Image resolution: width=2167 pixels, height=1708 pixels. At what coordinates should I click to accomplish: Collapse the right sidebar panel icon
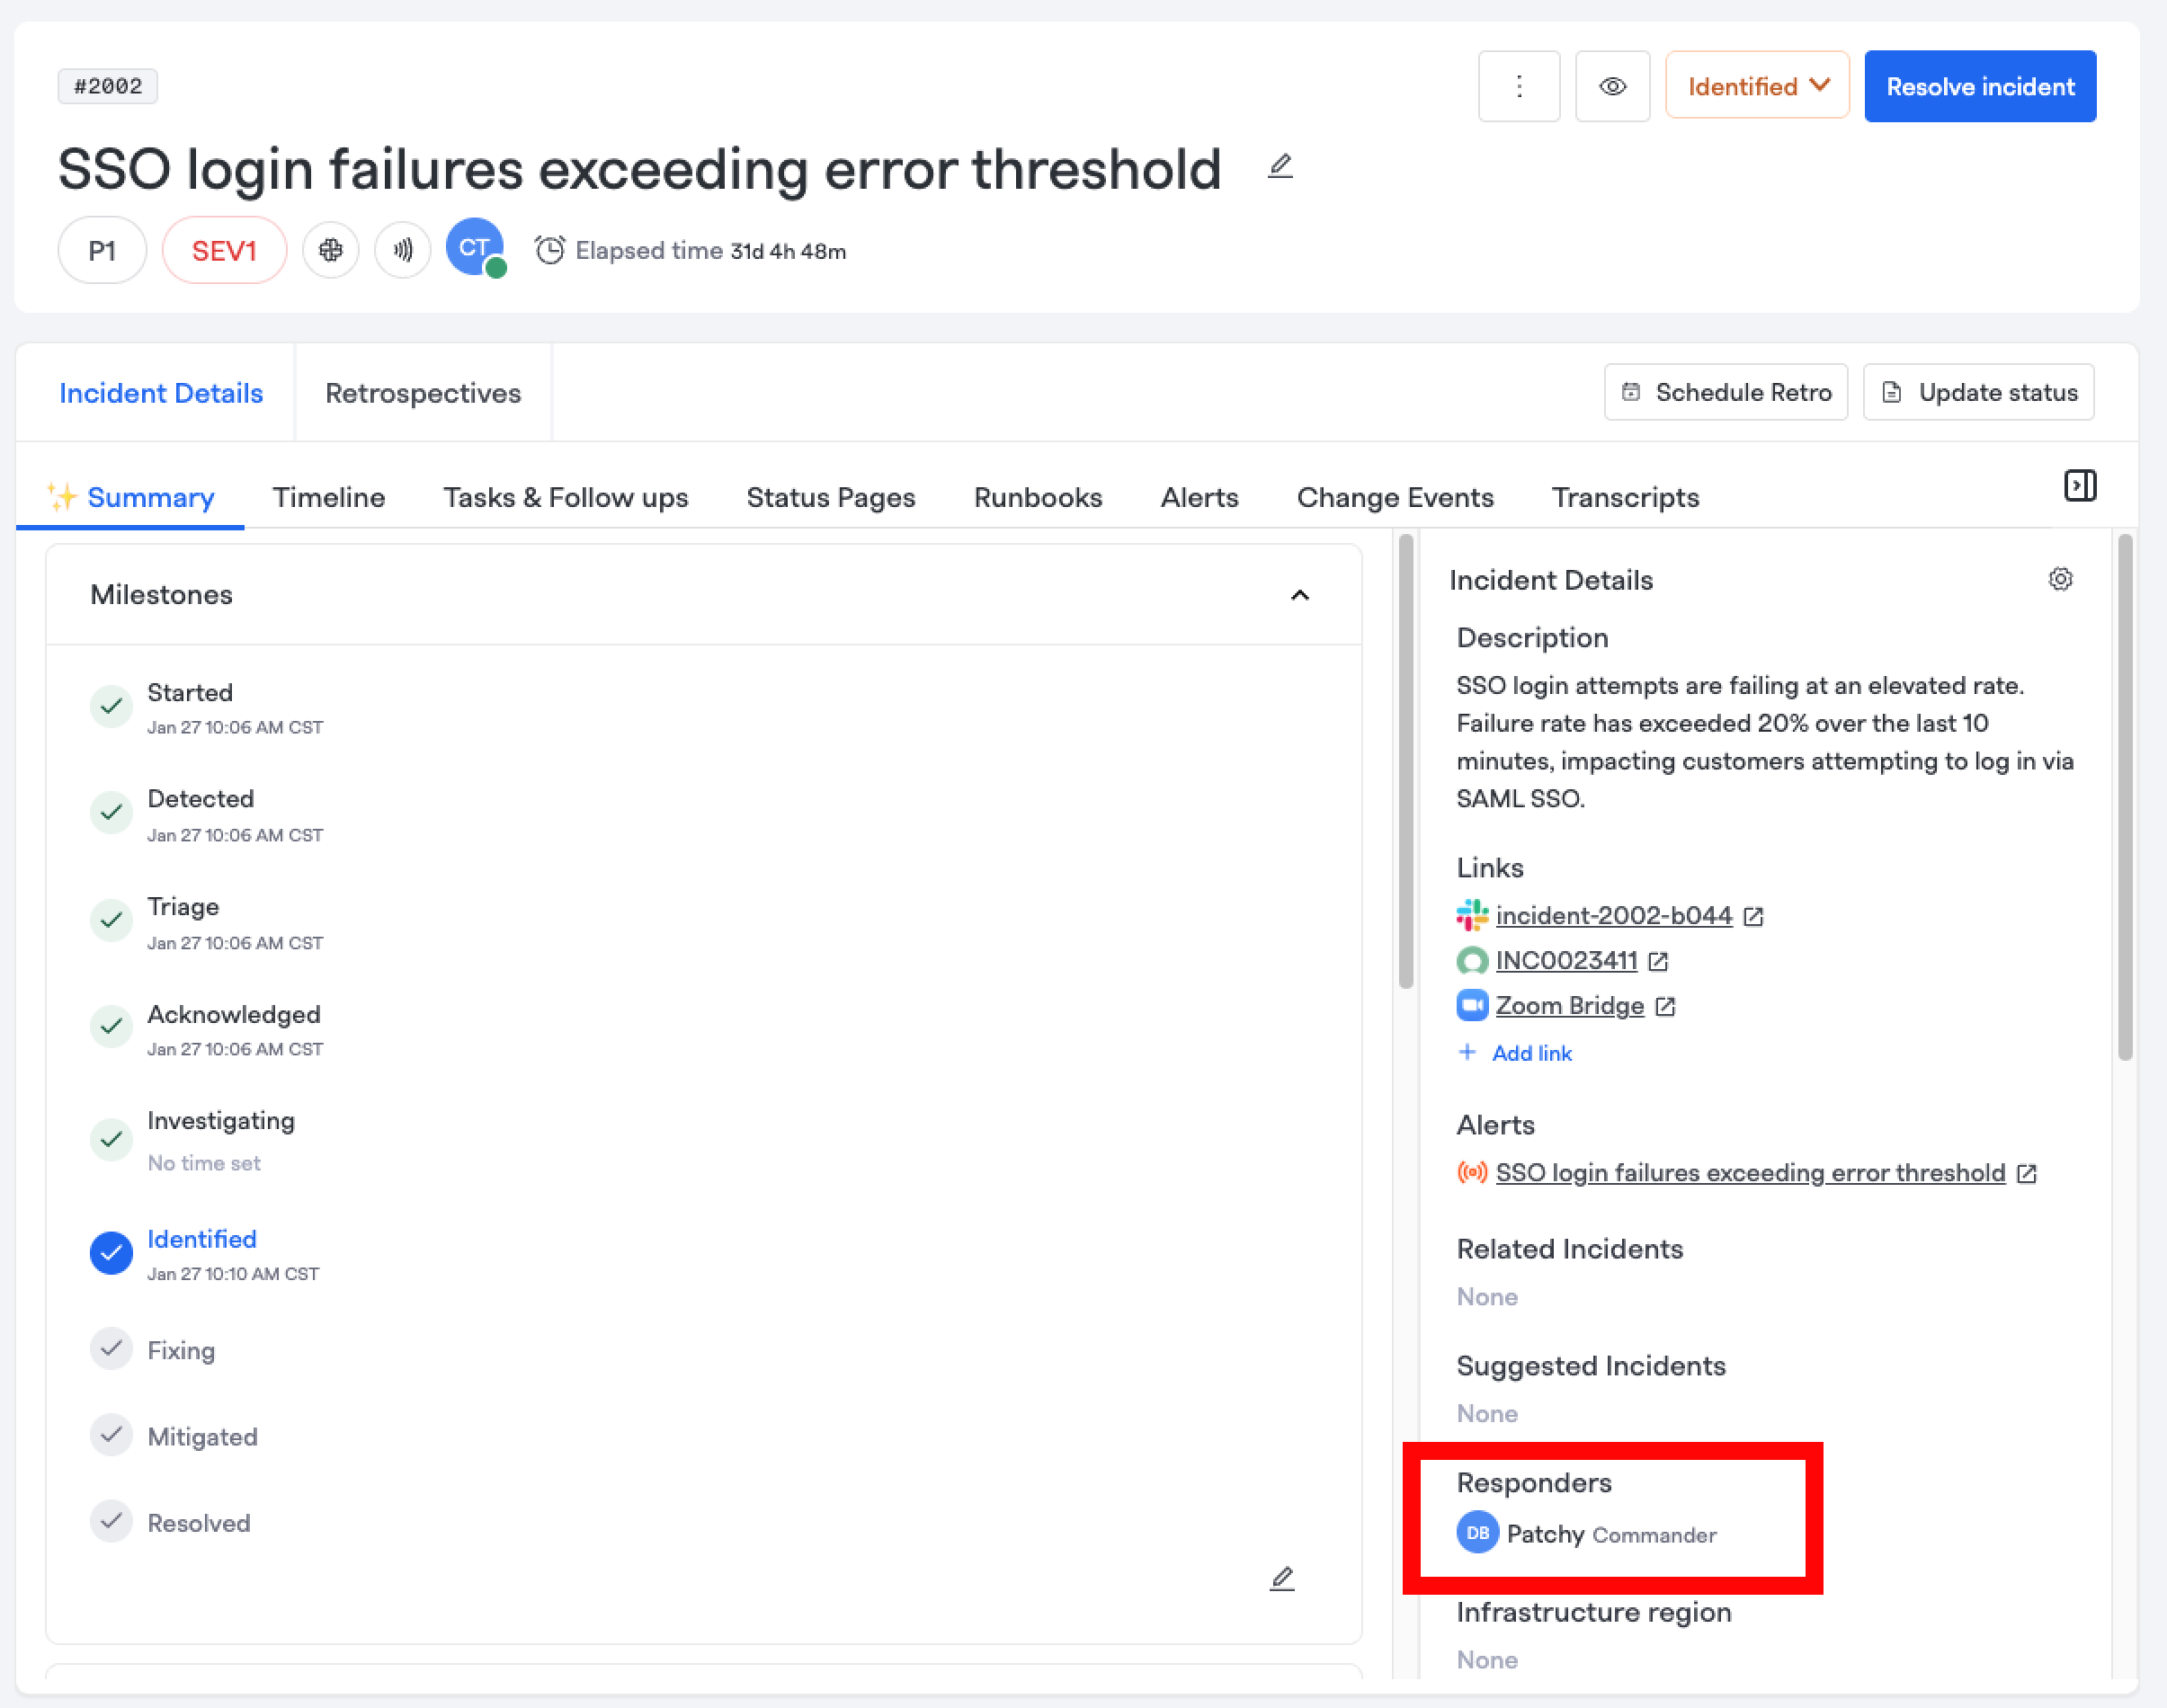(x=2080, y=486)
